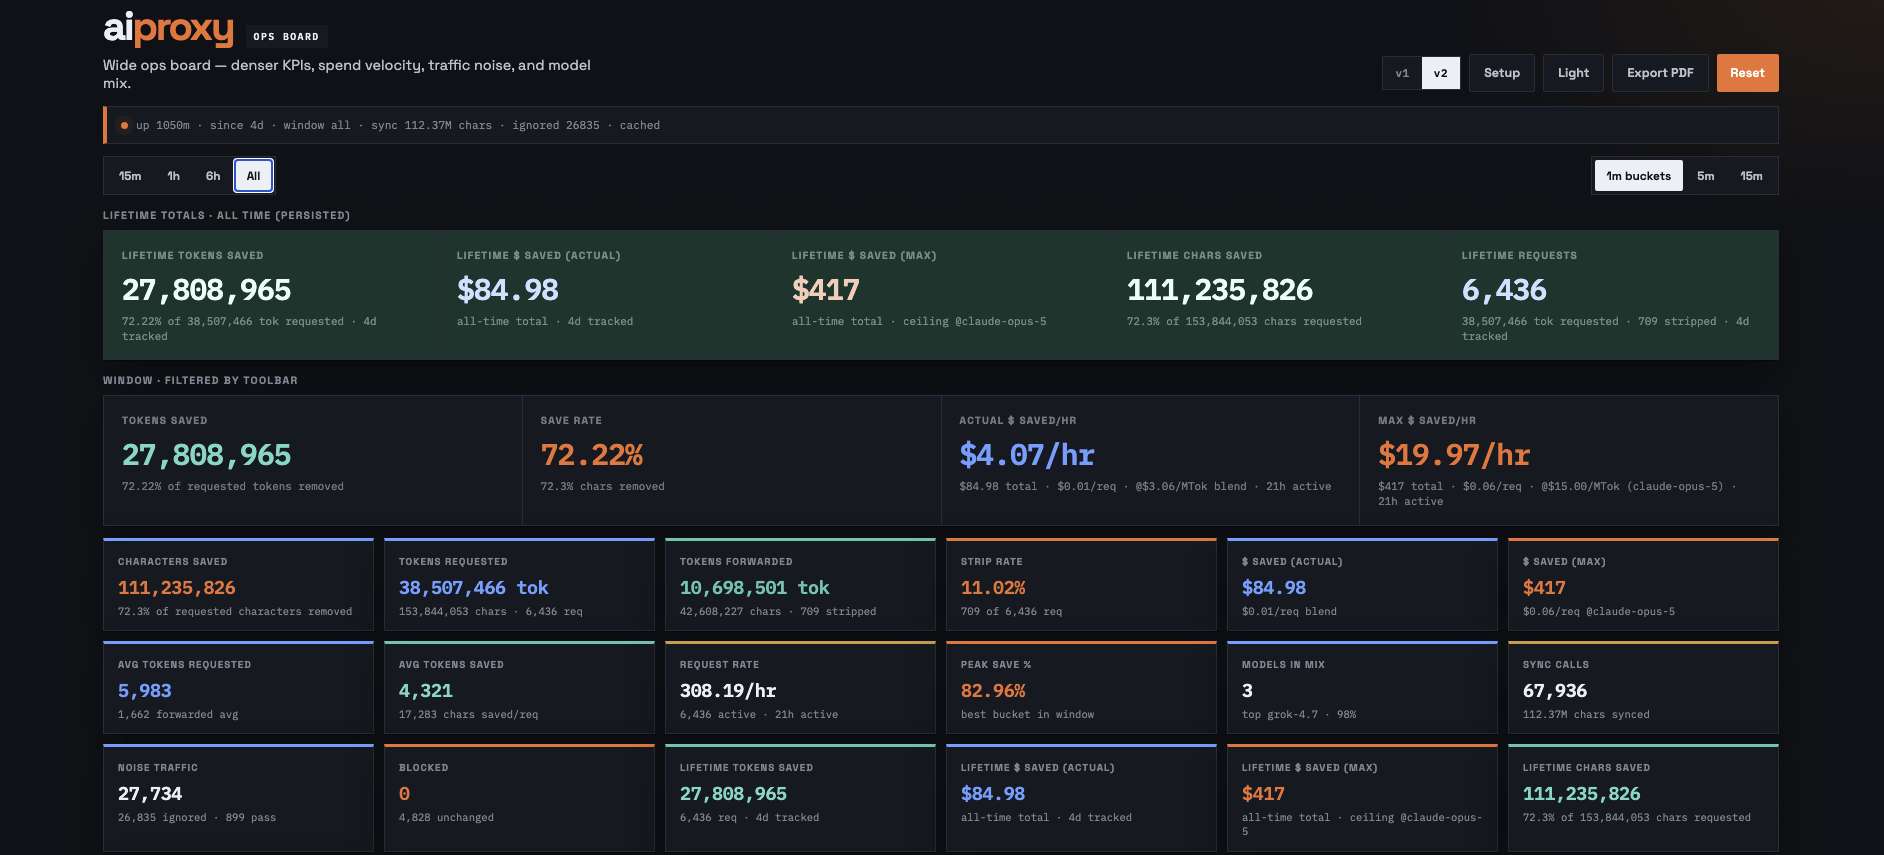Image resolution: width=1884 pixels, height=855 pixels.
Task: Click the Max $ Saved/hr value $19.97/hr
Action: tap(1454, 455)
